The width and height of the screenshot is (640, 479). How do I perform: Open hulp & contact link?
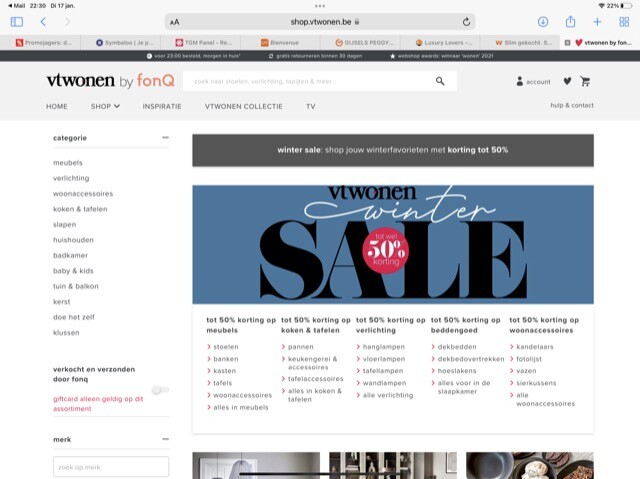572,105
